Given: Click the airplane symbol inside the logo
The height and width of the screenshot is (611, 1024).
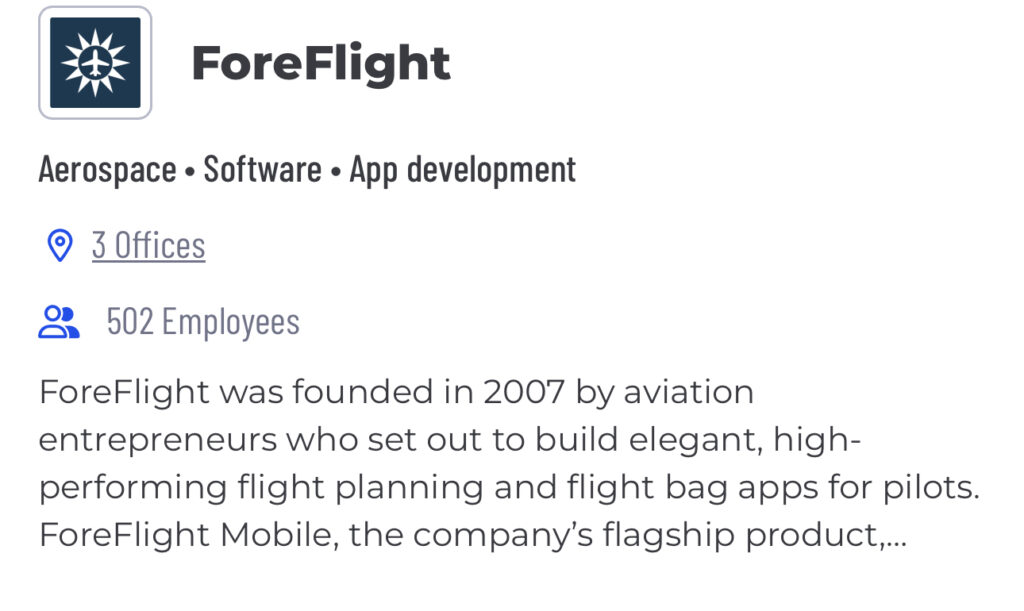Looking at the screenshot, I should (x=95, y=63).
